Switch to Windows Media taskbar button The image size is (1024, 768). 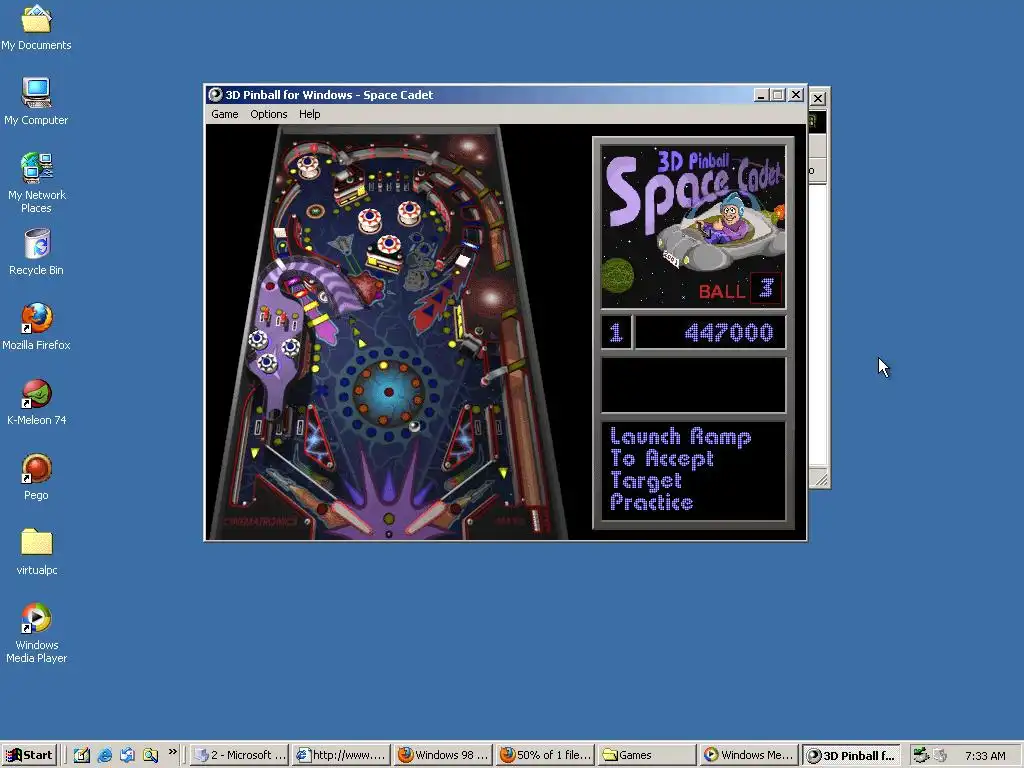coord(748,755)
